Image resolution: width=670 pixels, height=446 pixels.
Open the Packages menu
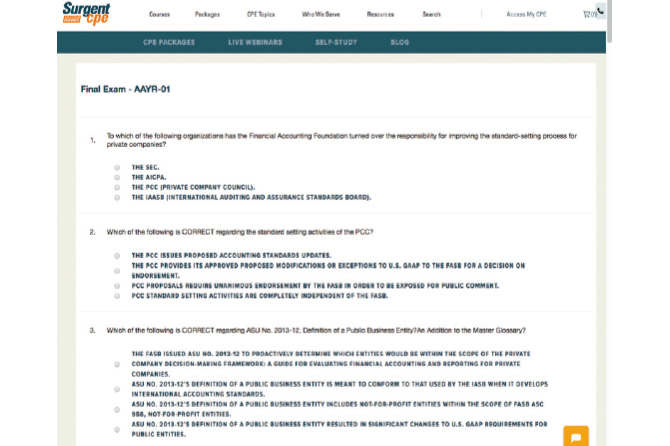(x=207, y=15)
